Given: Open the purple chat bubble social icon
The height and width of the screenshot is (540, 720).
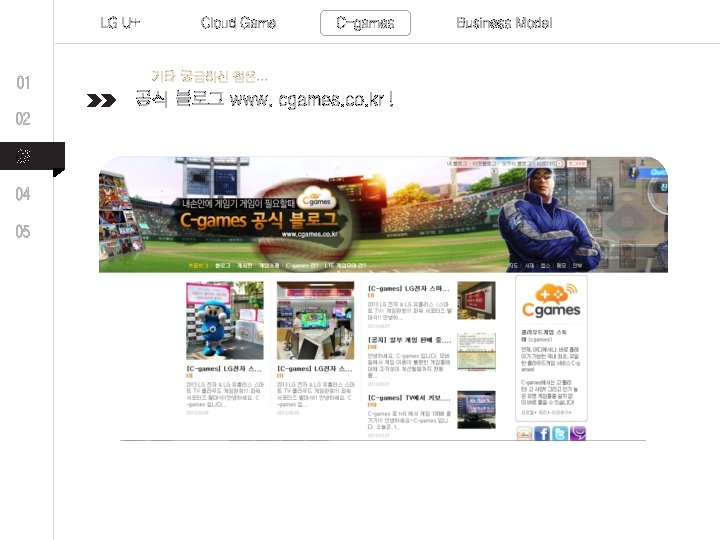Looking at the screenshot, I should click(x=578, y=433).
